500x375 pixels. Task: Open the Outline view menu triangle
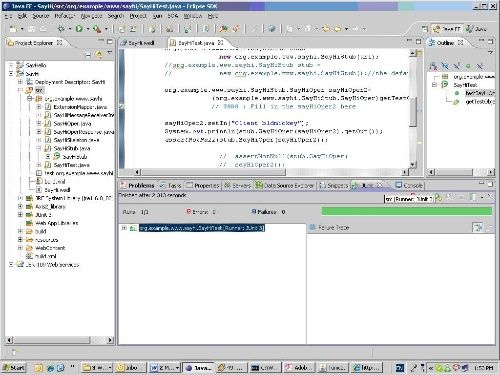pyautogui.click(x=490, y=53)
